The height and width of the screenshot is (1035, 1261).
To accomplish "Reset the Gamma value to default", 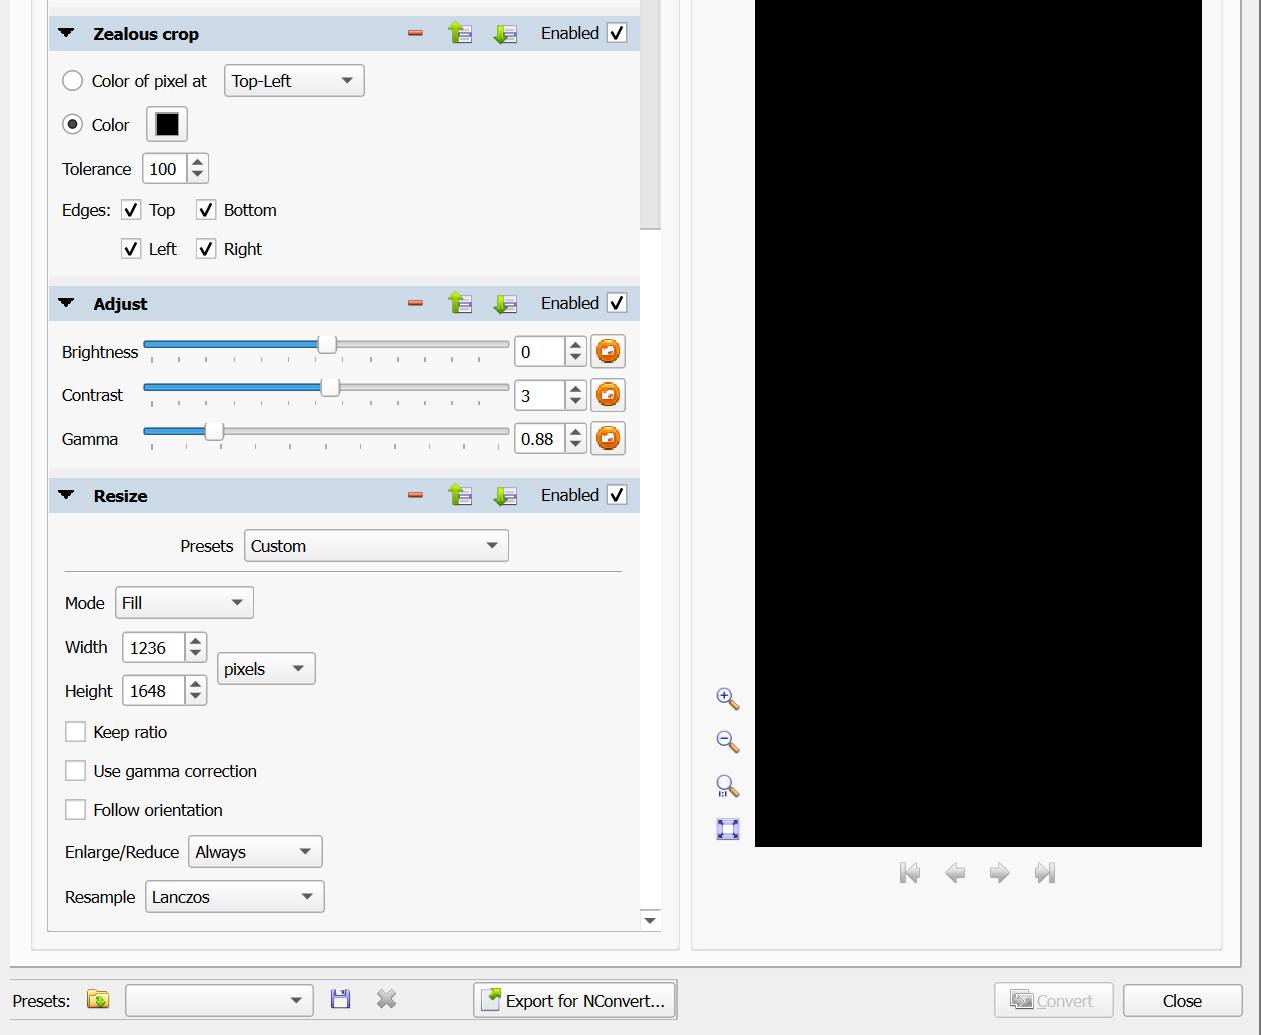I will point(607,438).
